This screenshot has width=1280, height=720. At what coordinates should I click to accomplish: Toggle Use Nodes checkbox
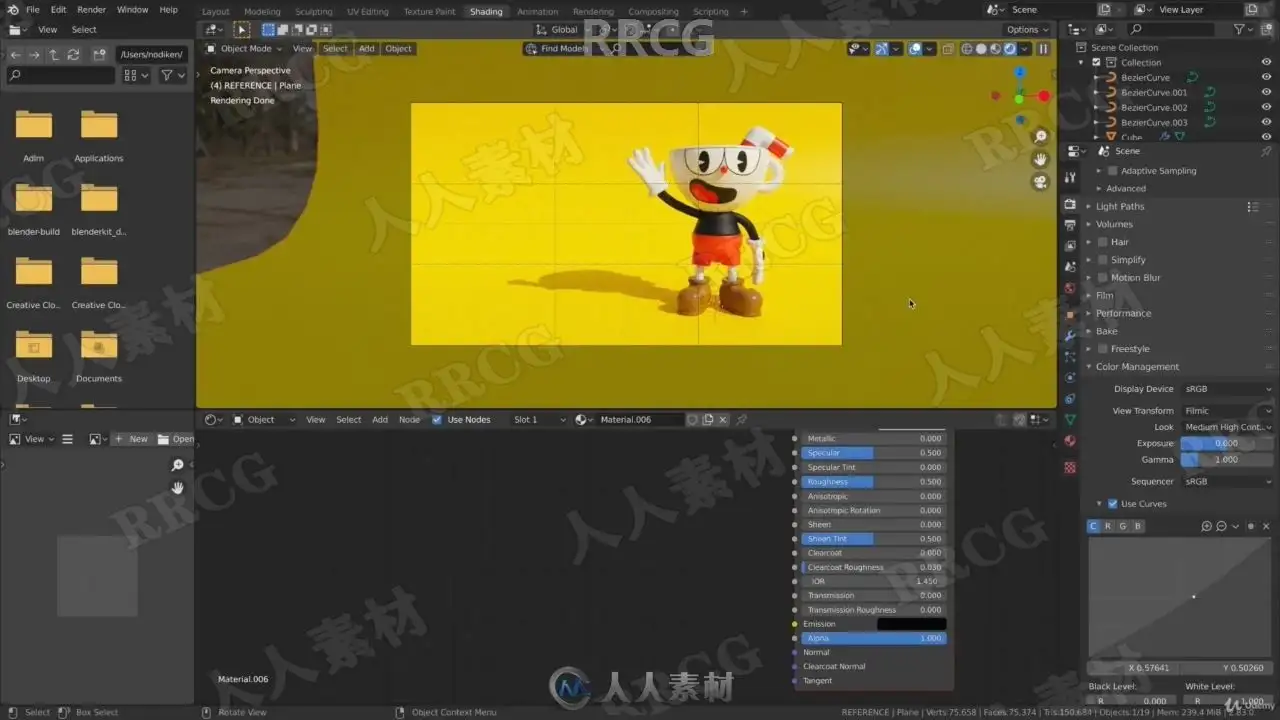437,420
